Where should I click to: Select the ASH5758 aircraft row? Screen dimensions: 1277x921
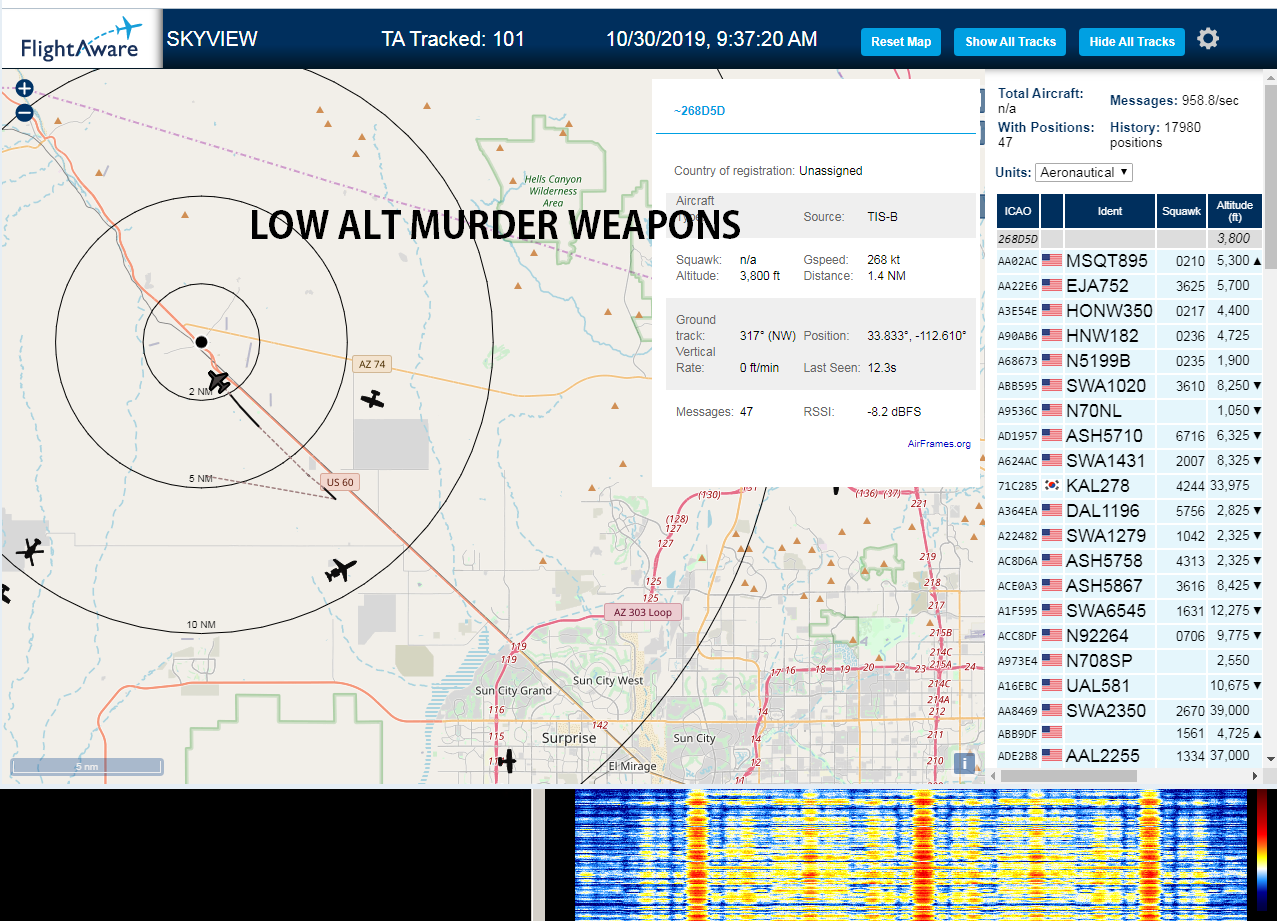click(x=1129, y=560)
